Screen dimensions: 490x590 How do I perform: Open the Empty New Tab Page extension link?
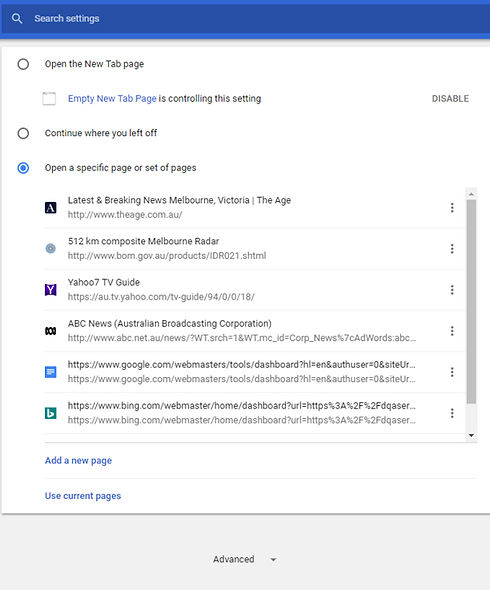pos(112,99)
